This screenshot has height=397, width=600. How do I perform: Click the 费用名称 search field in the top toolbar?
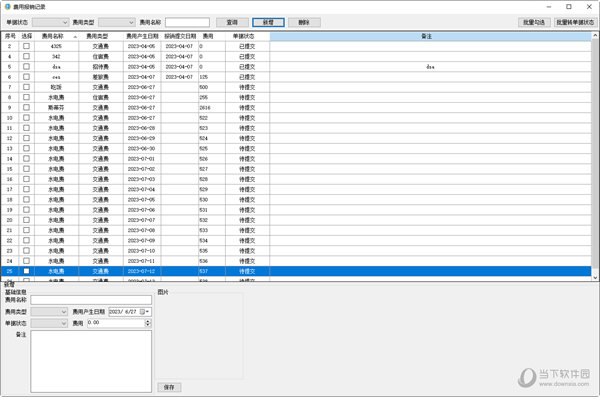[x=188, y=22]
